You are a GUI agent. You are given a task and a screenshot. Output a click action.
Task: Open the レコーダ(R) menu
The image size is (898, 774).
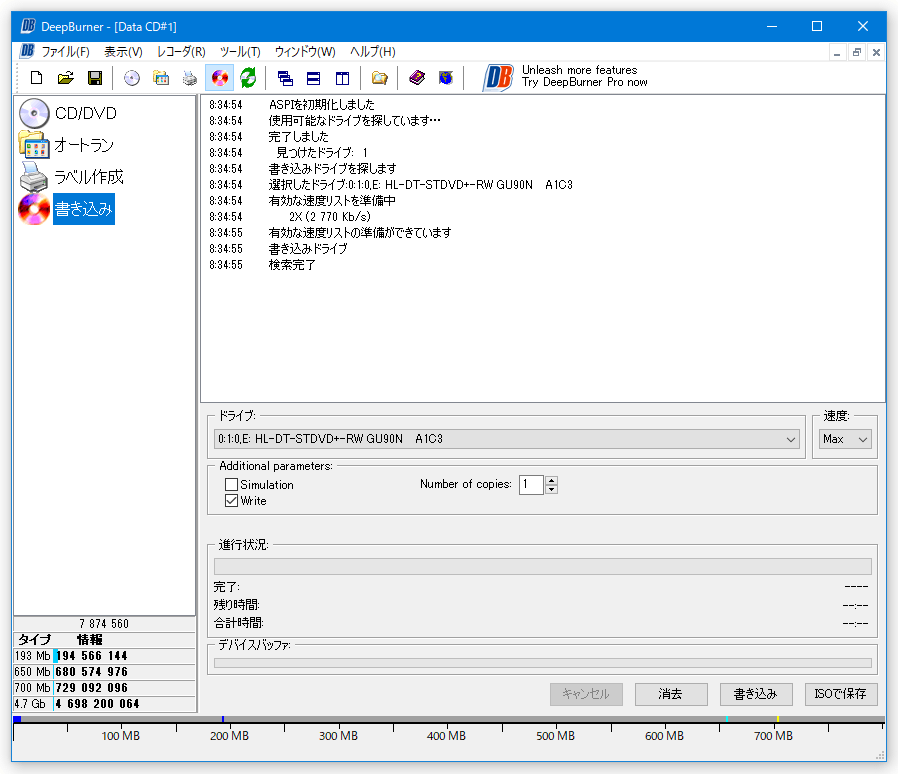click(181, 52)
